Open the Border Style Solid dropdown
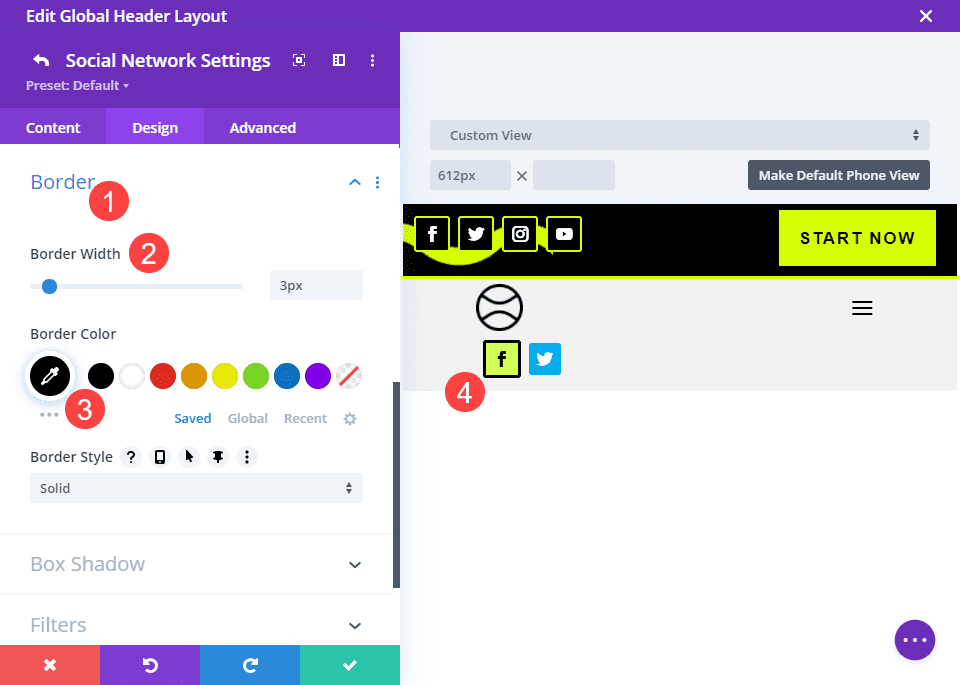Viewport: 960px width, 685px height. (196, 488)
